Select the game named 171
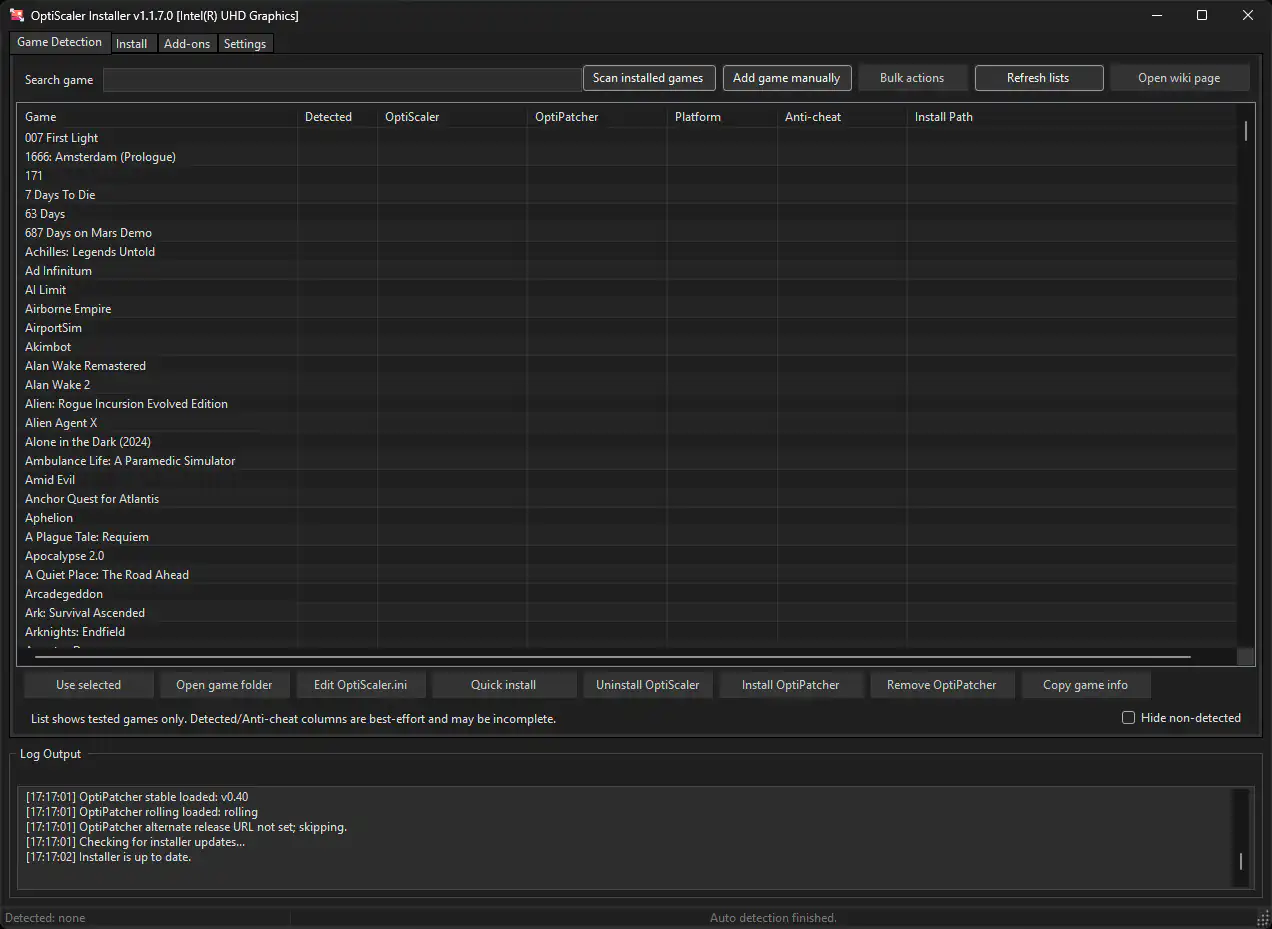The image size is (1272, 929). (627, 176)
